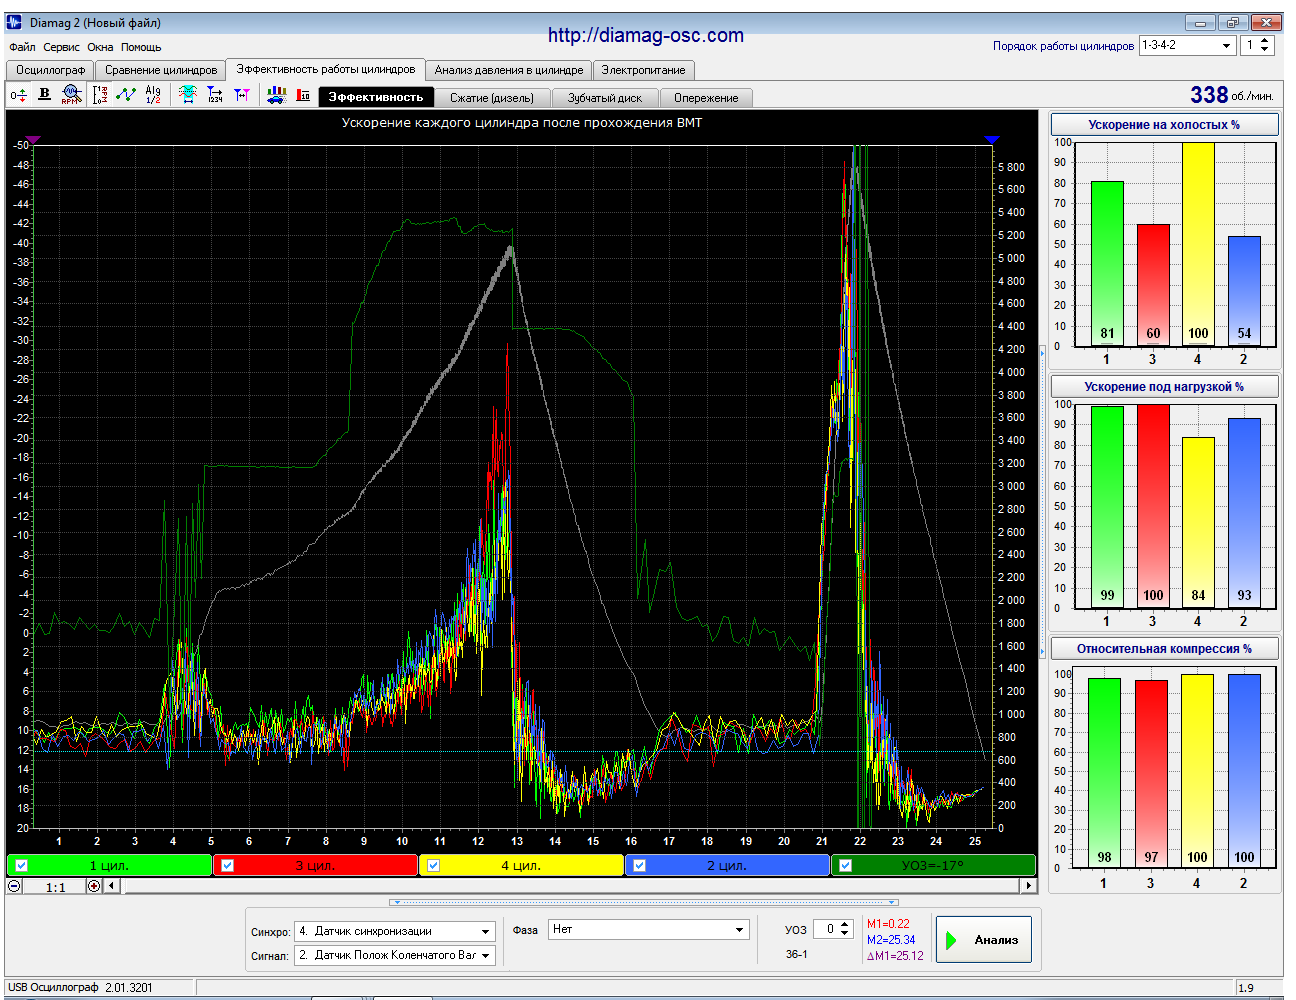Click the Ускорение на холостых % header button
1296x1000 pixels.
pyautogui.click(x=1164, y=125)
